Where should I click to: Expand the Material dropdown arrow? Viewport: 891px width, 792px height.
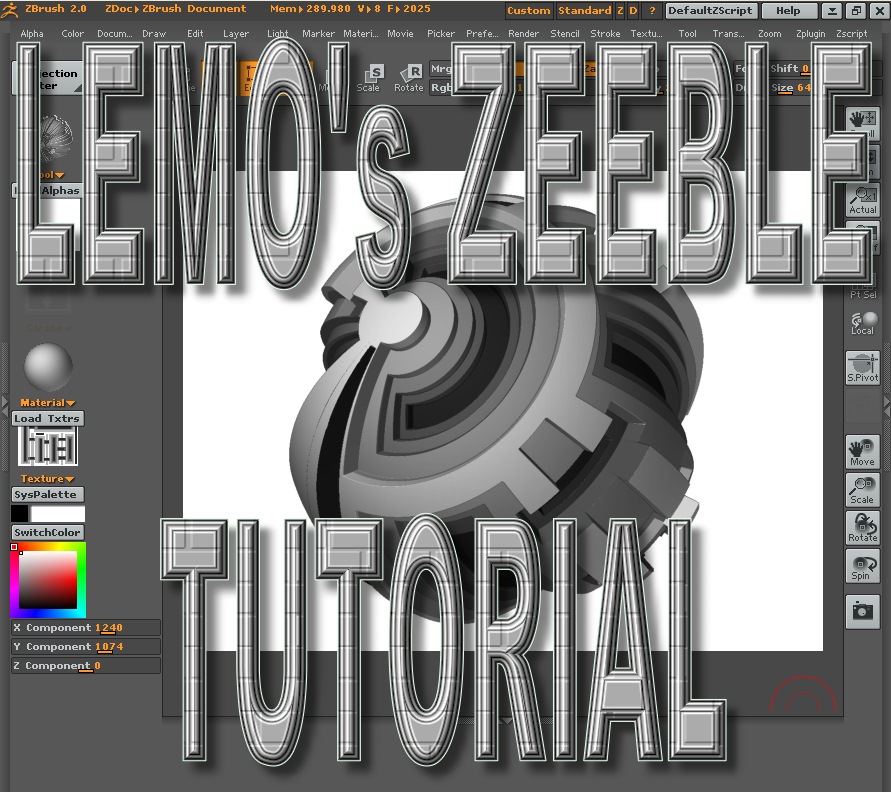(70, 403)
